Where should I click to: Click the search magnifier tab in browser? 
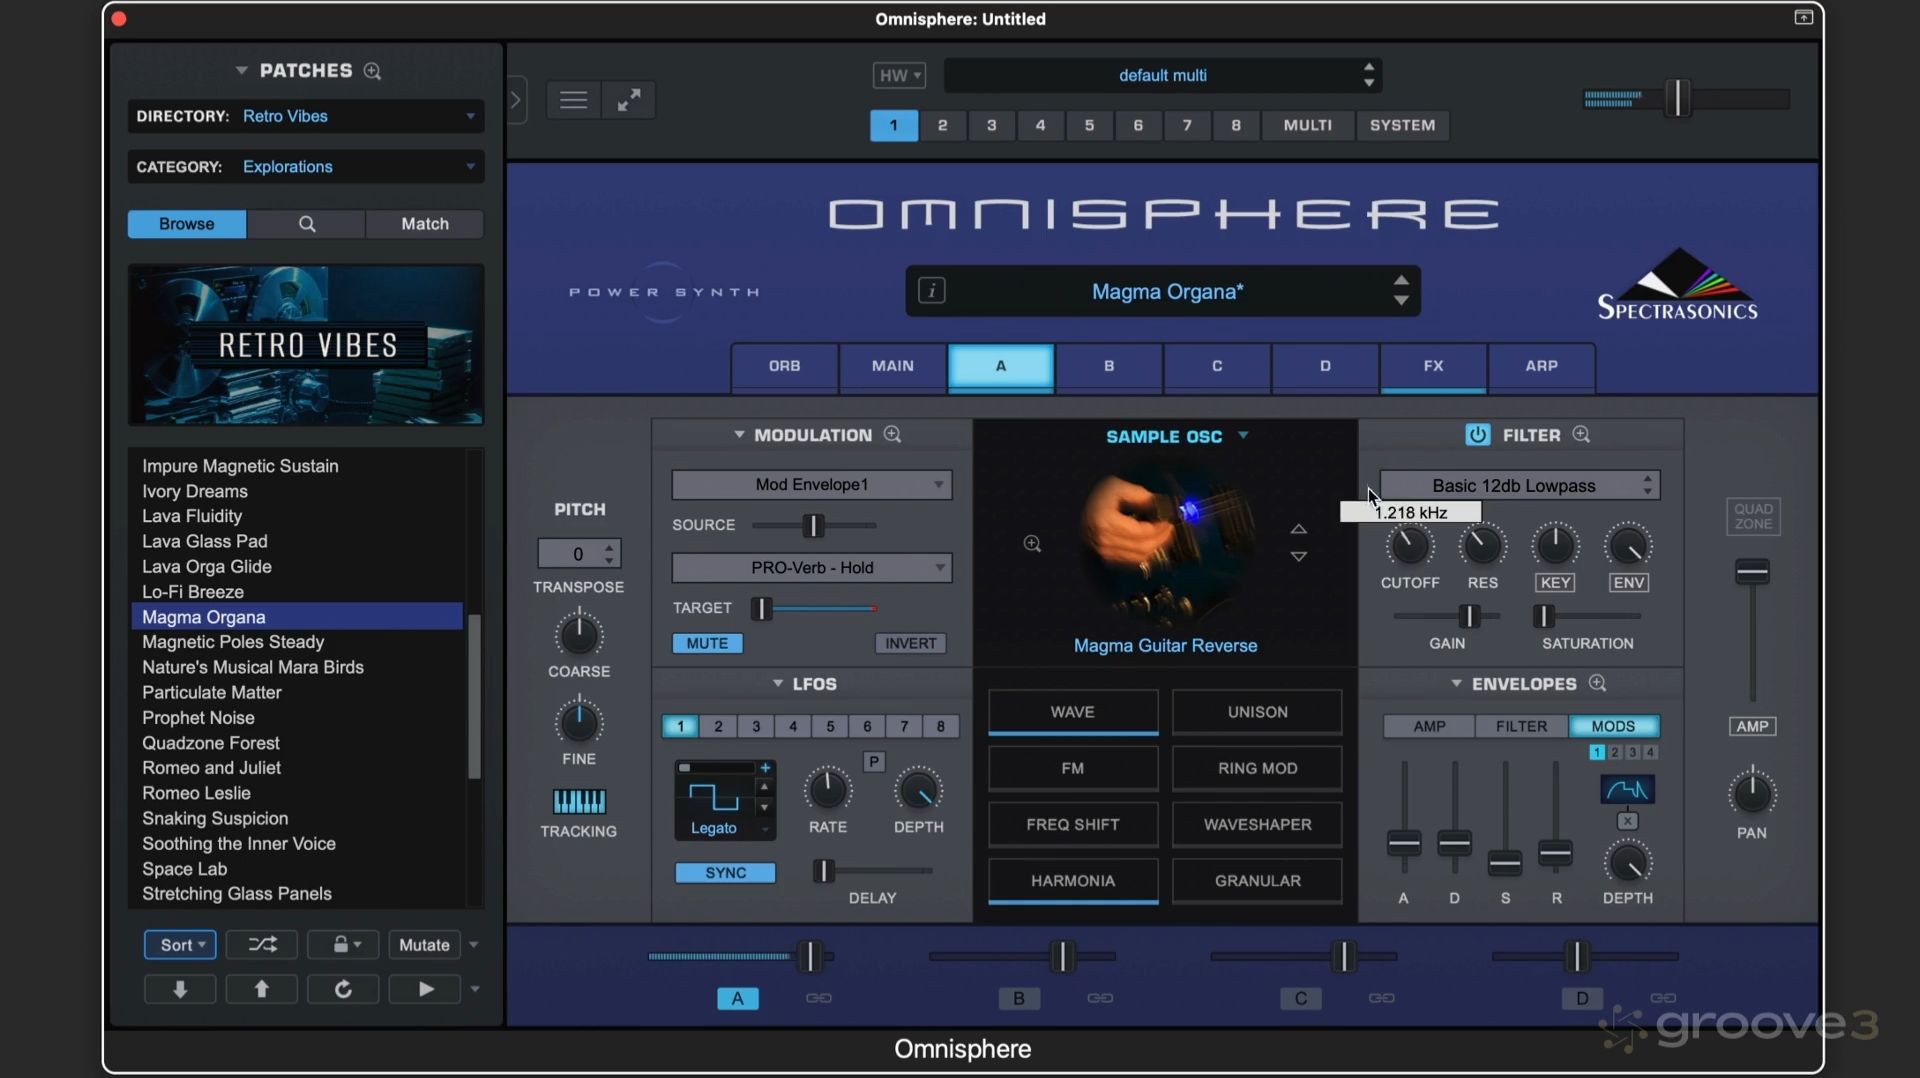[307, 224]
